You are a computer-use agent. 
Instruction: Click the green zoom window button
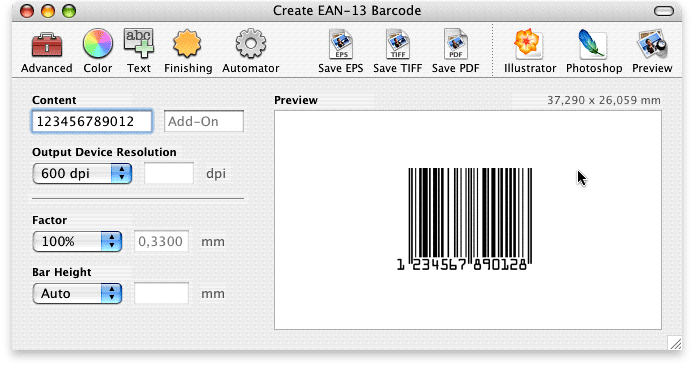69,11
